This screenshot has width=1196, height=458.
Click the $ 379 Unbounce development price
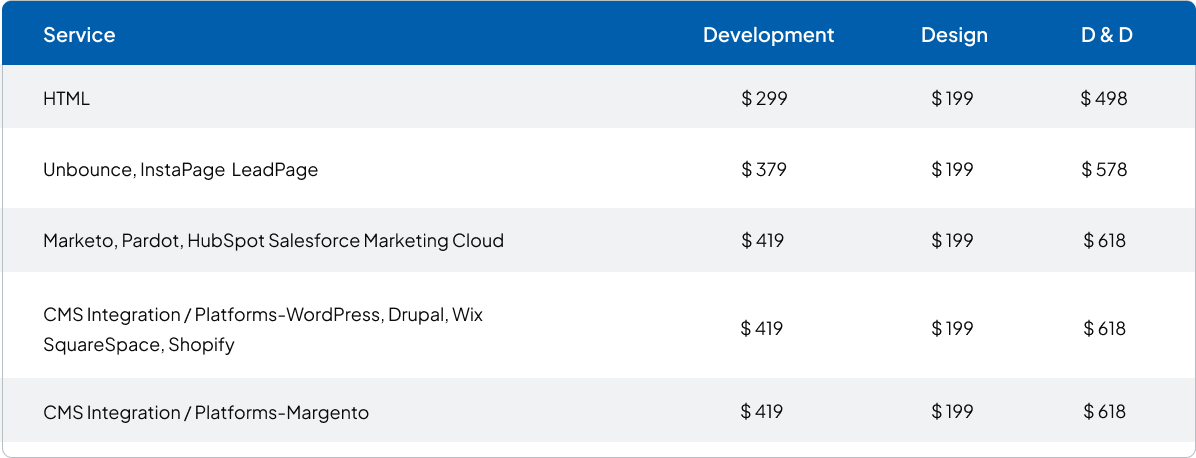764,170
